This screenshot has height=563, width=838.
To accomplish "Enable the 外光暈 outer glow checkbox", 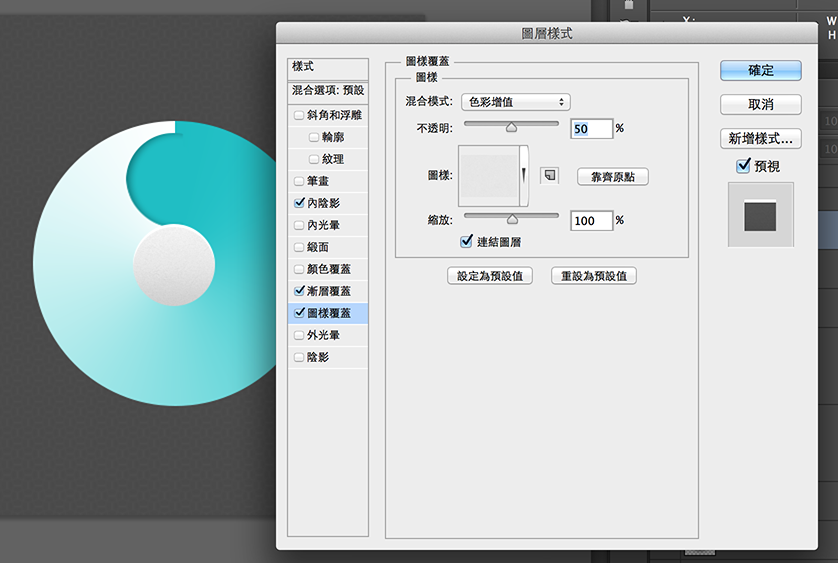I will coord(299,335).
